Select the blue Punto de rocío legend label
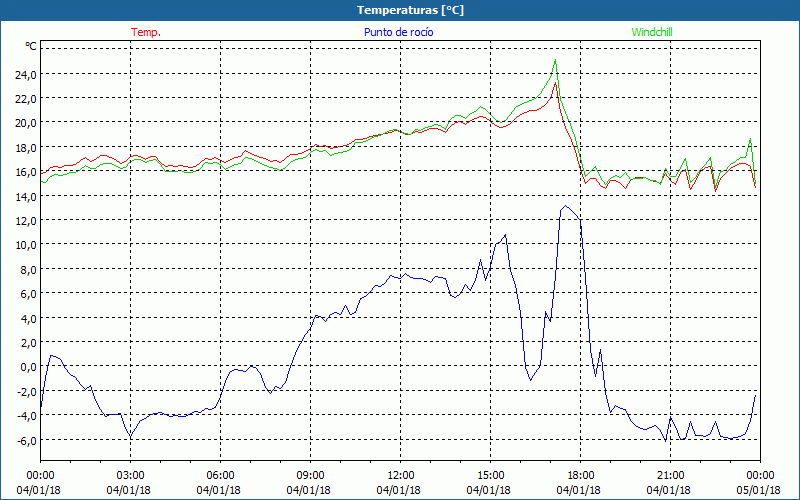Image resolution: width=800 pixels, height=500 pixels. pos(398,32)
